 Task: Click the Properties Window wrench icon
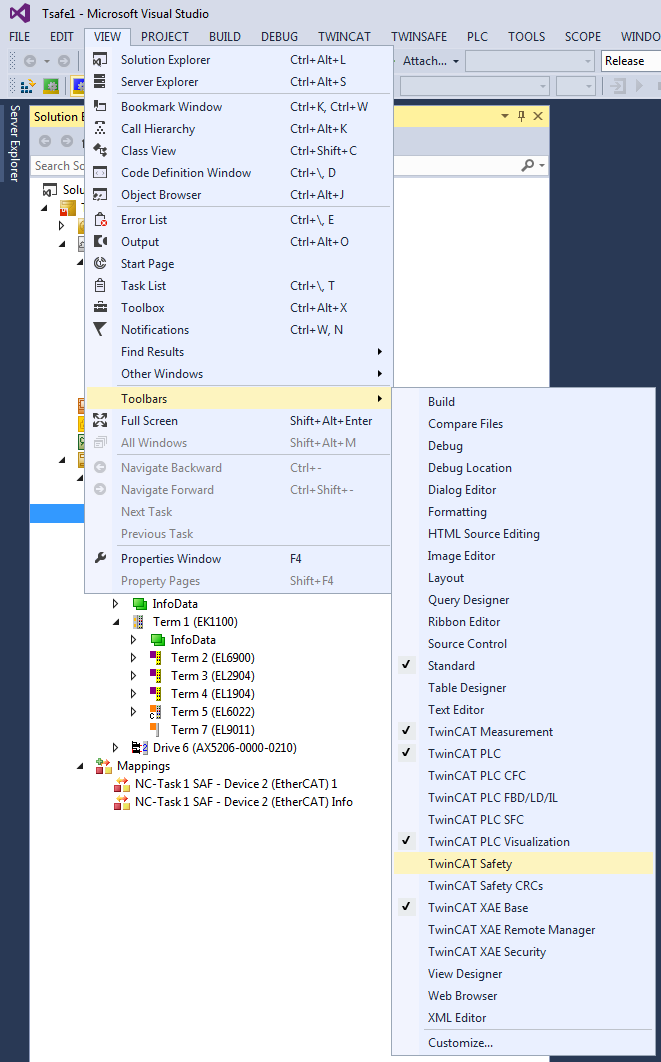click(100, 559)
